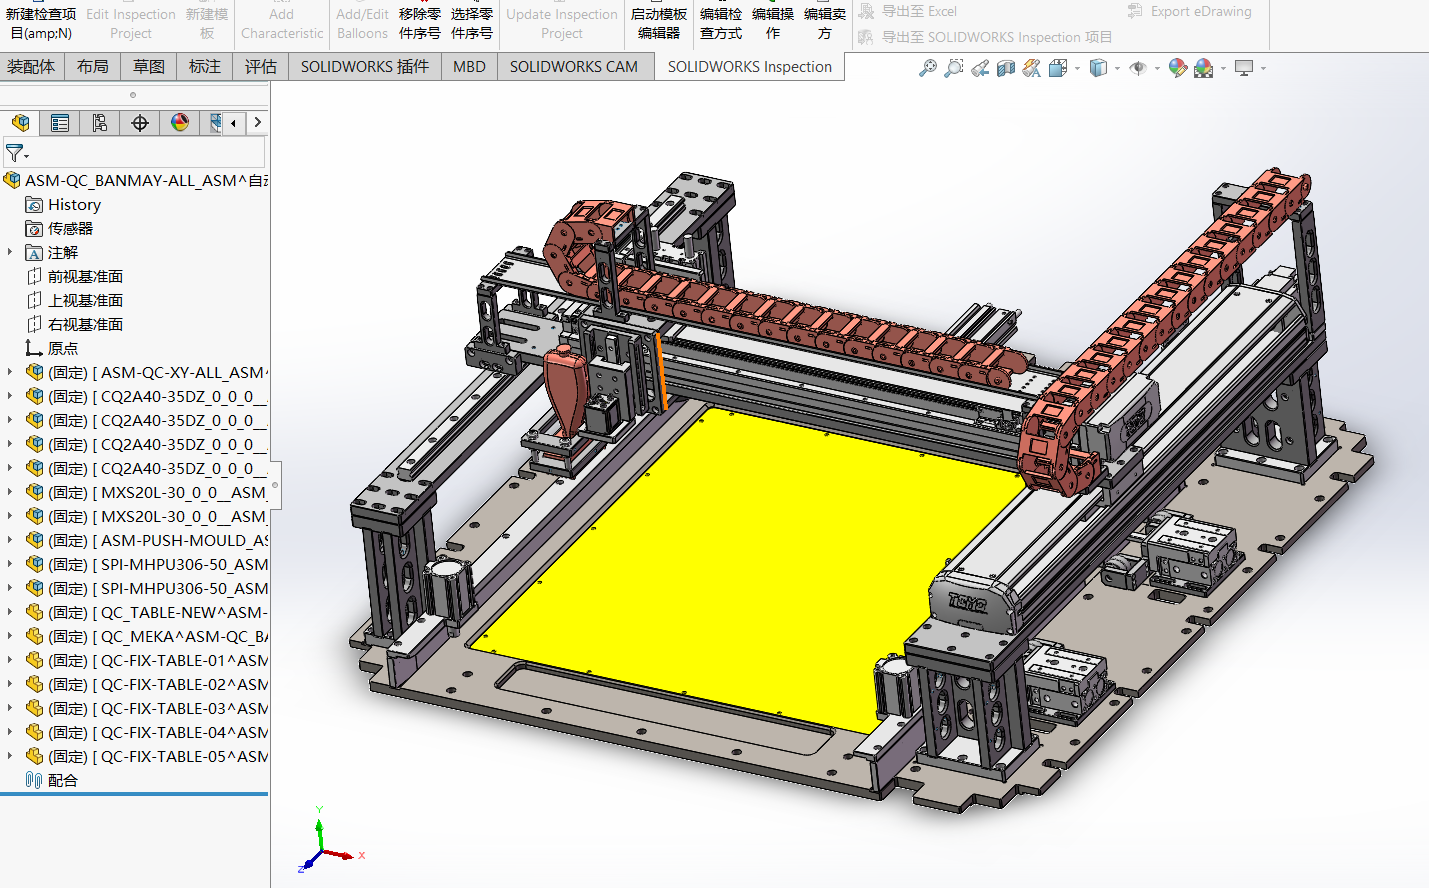
Task: Expand the 注解 annotations node
Action: [x=10, y=252]
